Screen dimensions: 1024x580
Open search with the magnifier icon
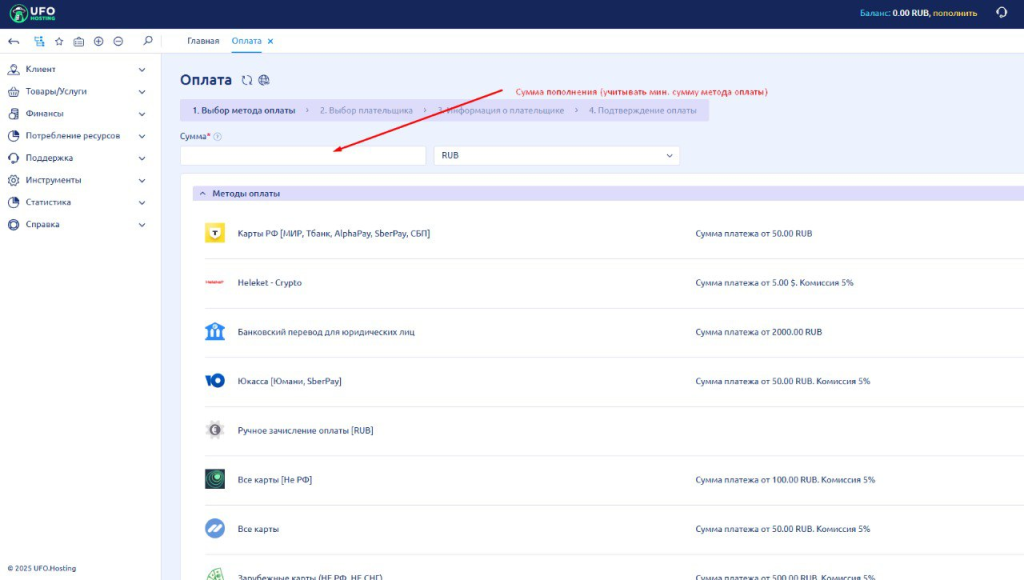coord(148,41)
